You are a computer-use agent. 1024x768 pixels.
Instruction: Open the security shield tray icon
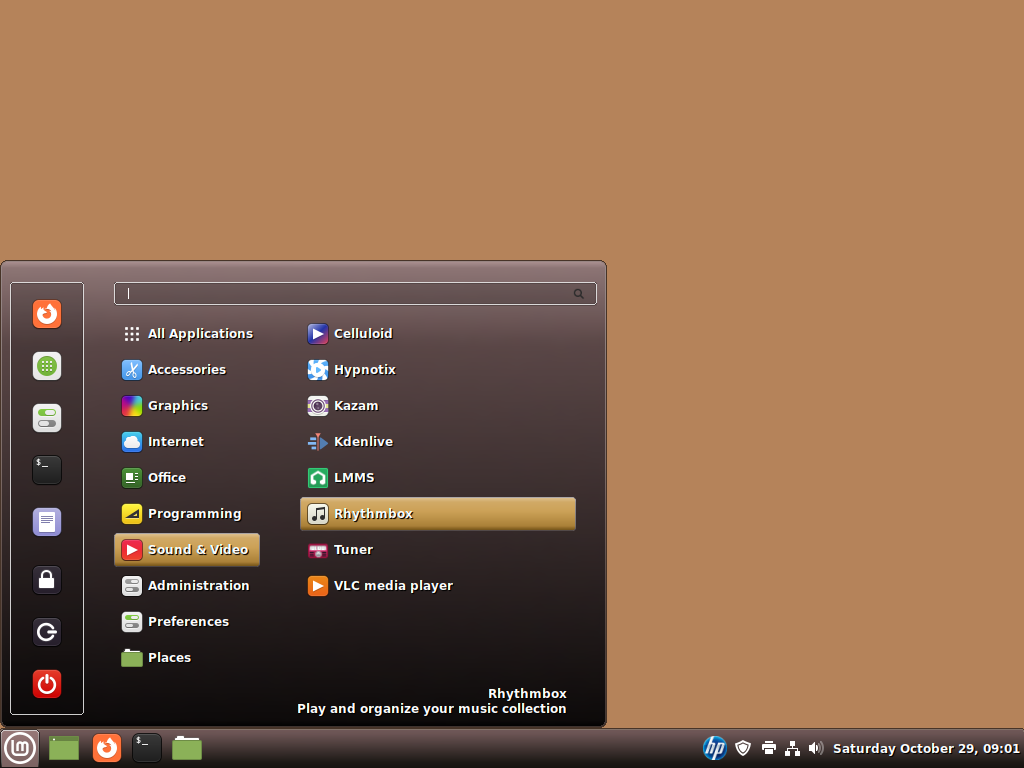point(743,748)
